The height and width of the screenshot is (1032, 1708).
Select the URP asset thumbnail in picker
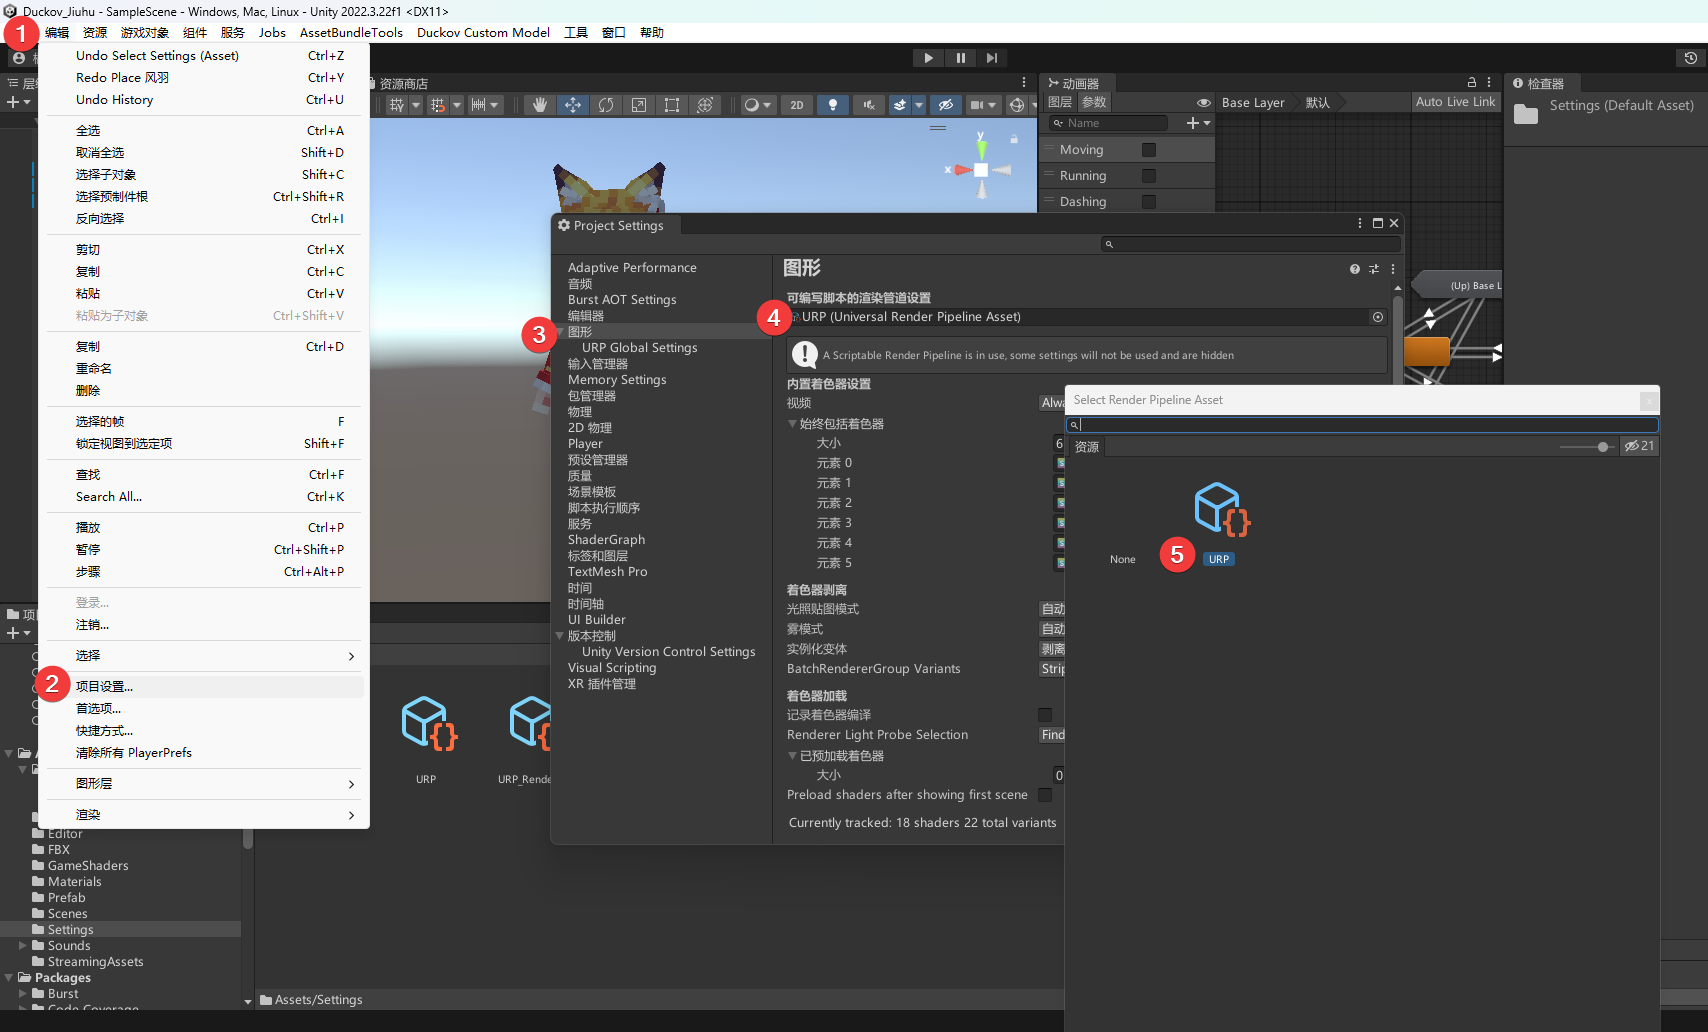click(1221, 510)
